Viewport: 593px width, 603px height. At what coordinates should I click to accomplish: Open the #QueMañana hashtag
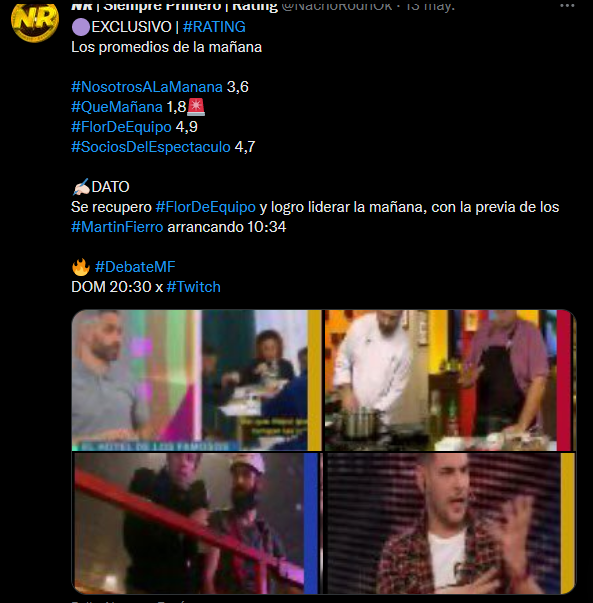(x=117, y=107)
